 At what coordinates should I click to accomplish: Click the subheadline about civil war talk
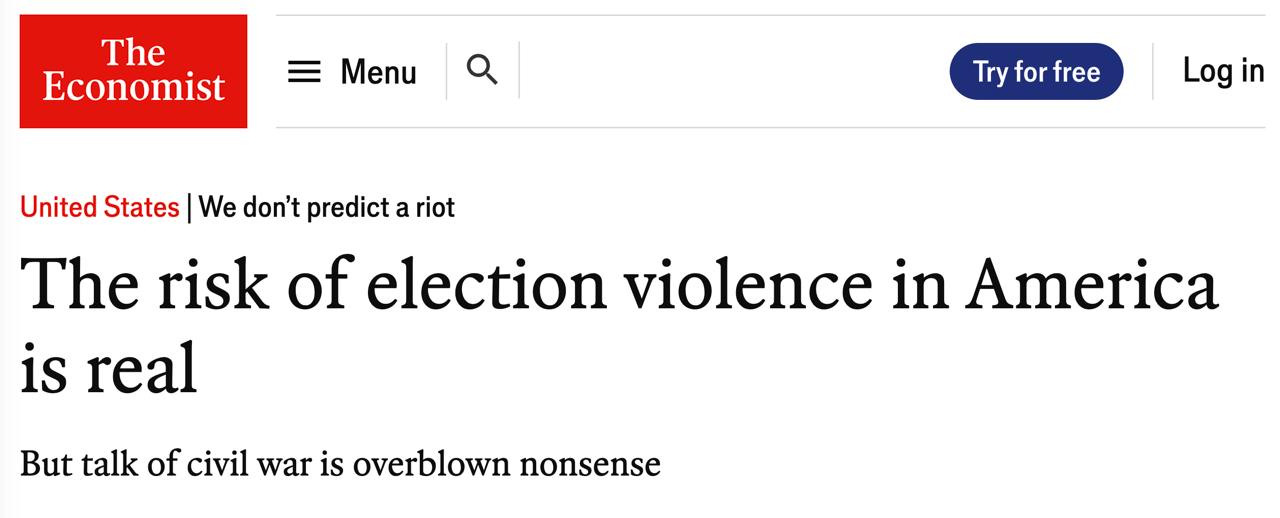point(340,464)
